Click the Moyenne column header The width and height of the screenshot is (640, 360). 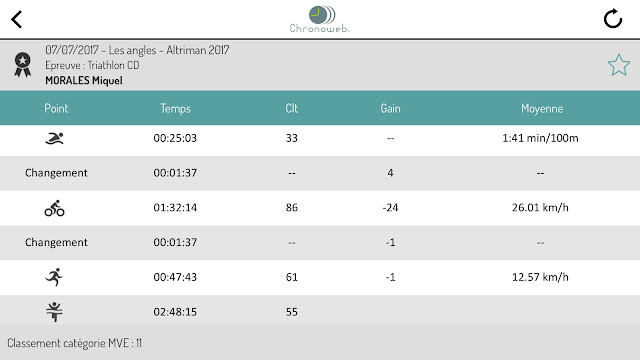[x=542, y=109]
